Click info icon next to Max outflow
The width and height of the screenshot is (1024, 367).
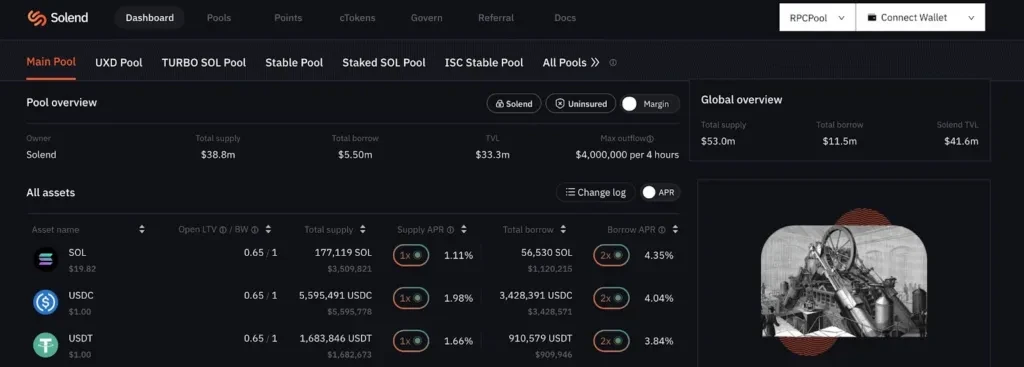tap(650, 138)
